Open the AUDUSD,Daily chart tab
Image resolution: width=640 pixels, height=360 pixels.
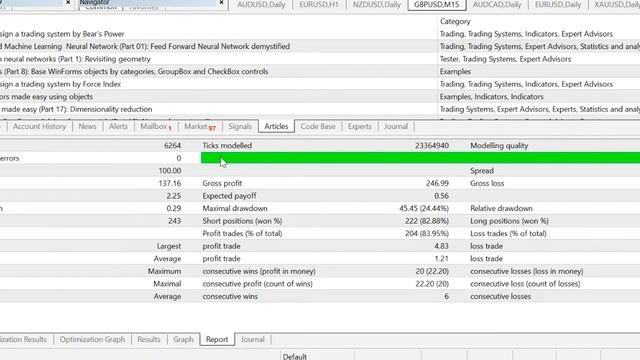click(x=261, y=5)
